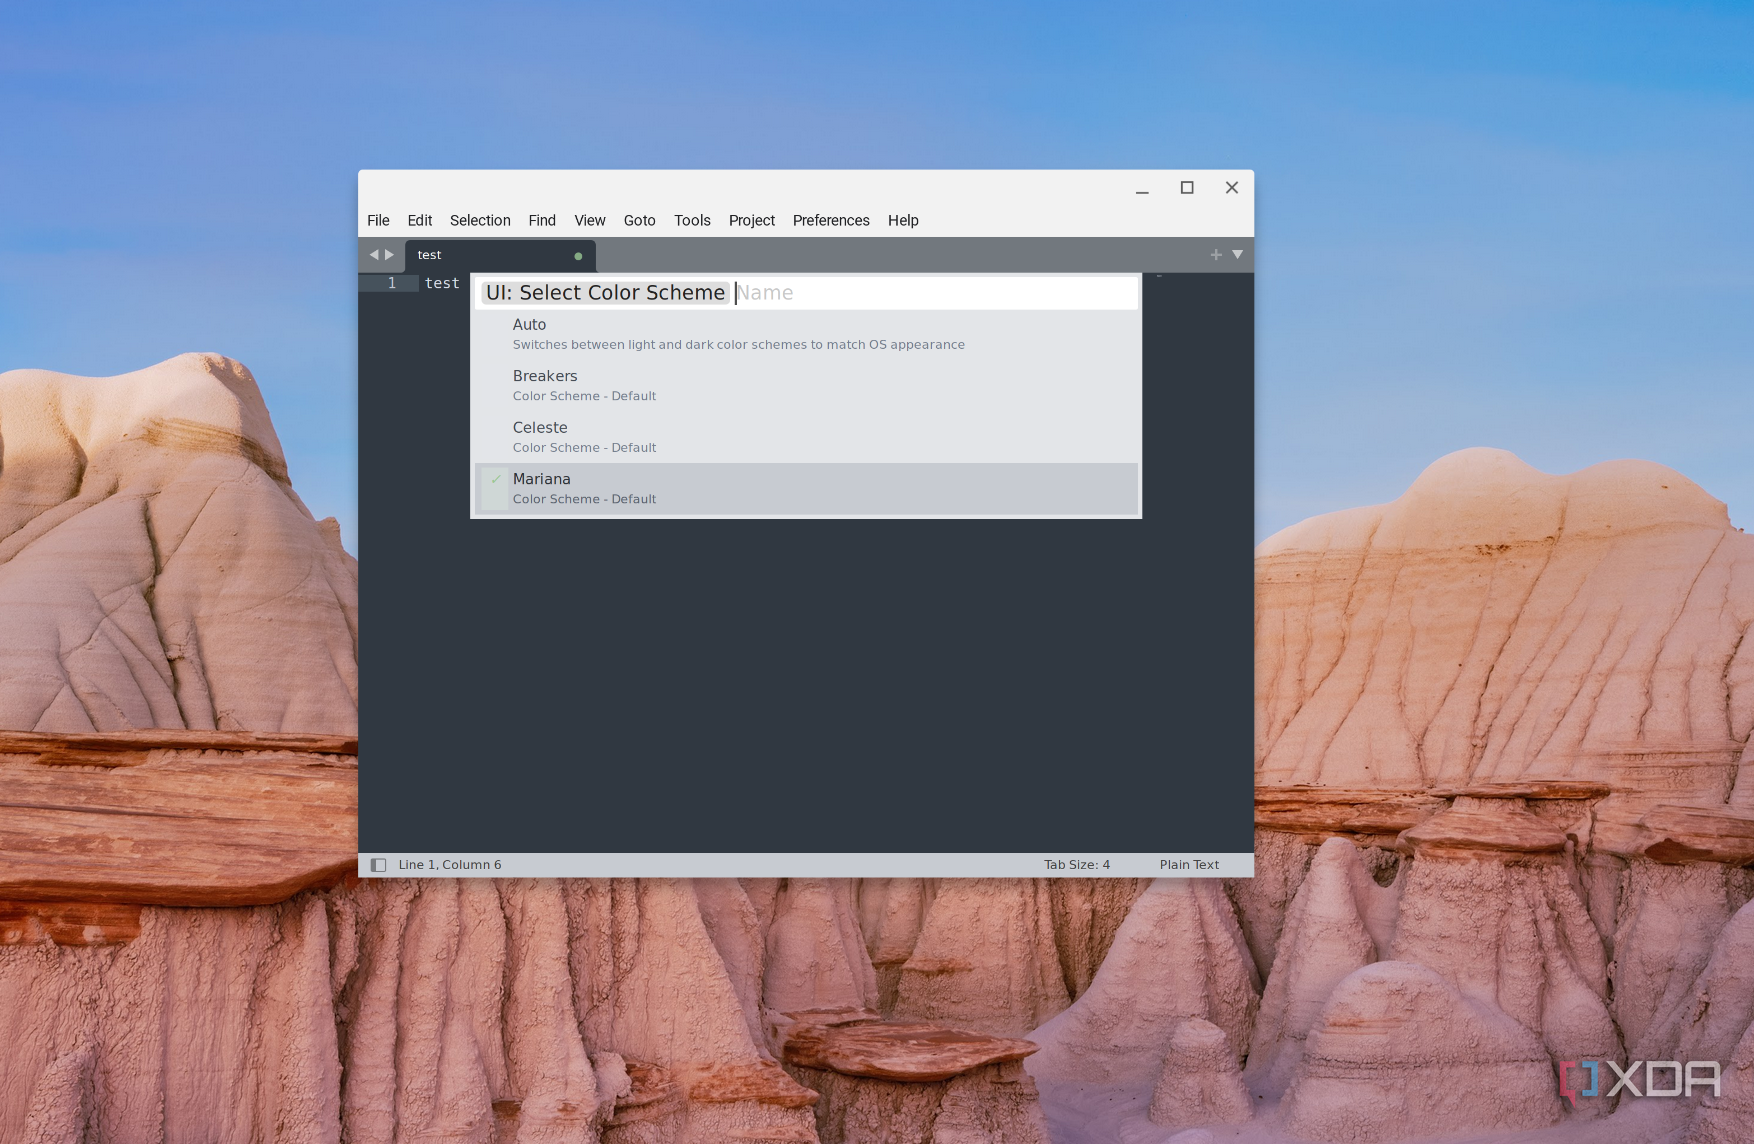Go to previous tab with left arrow
Image resolution: width=1754 pixels, height=1144 pixels.
[374, 255]
